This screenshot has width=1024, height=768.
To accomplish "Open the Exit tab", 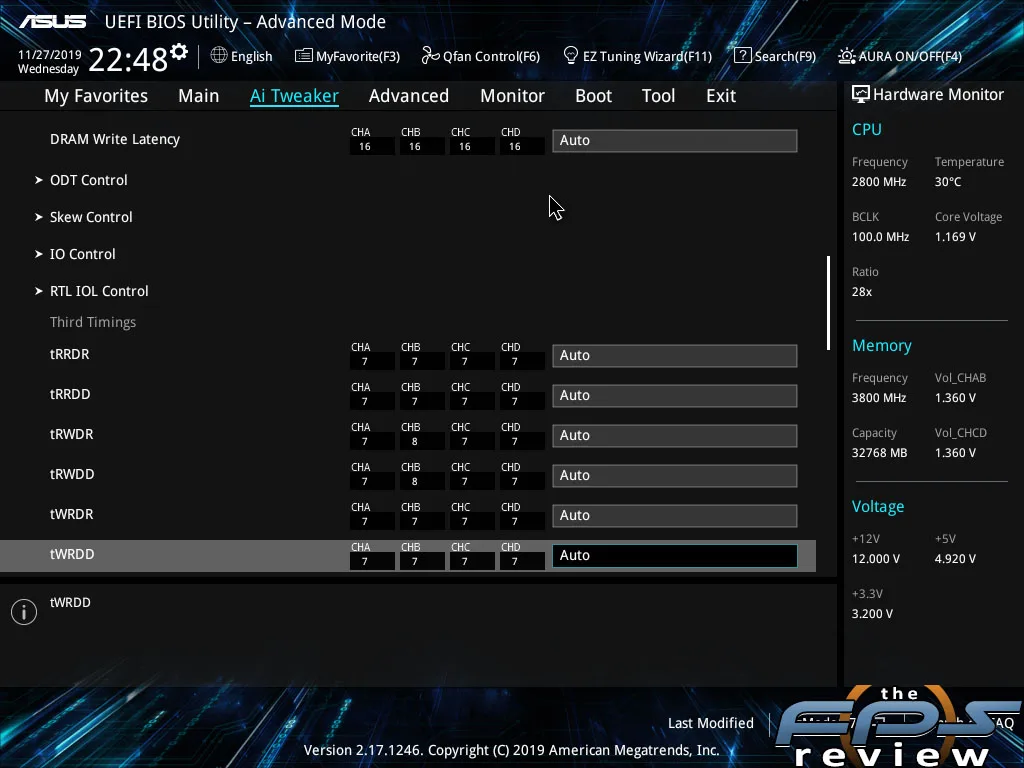I will pos(721,96).
